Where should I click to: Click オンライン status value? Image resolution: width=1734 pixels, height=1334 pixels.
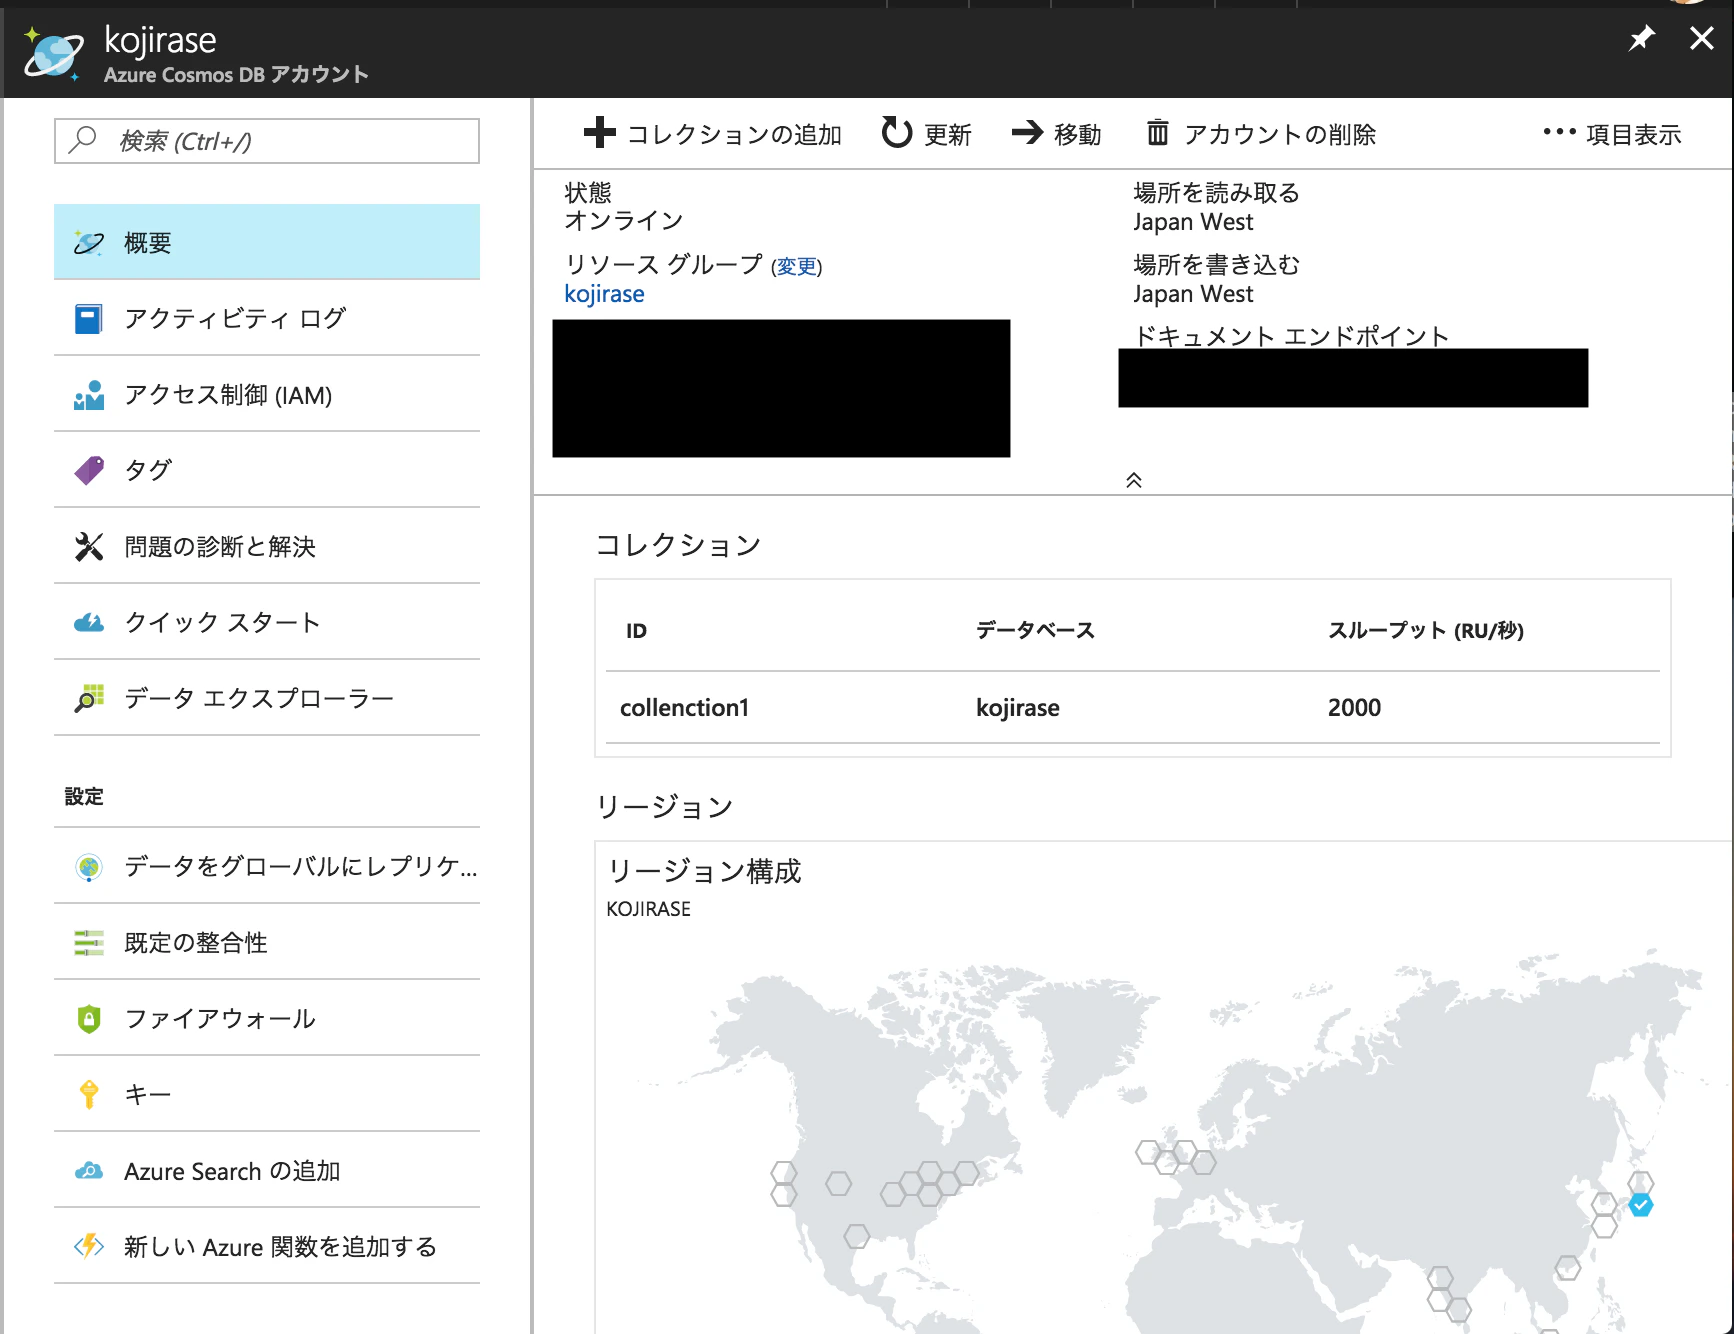624,220
